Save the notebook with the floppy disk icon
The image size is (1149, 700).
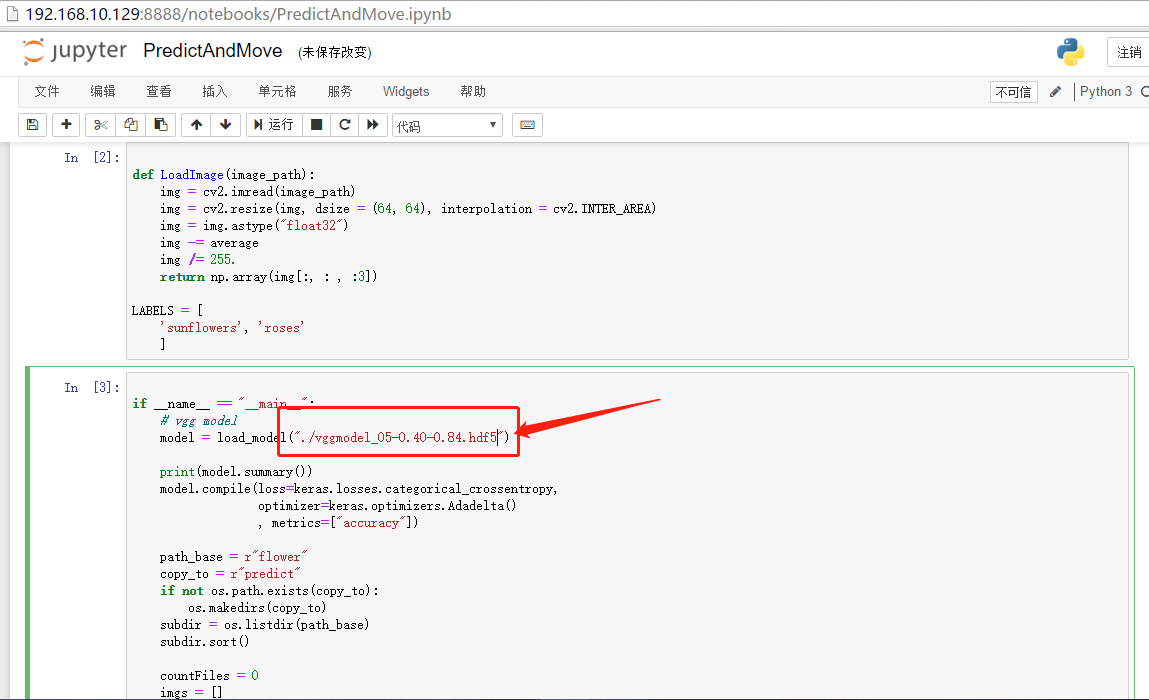(x=32, y=125)
